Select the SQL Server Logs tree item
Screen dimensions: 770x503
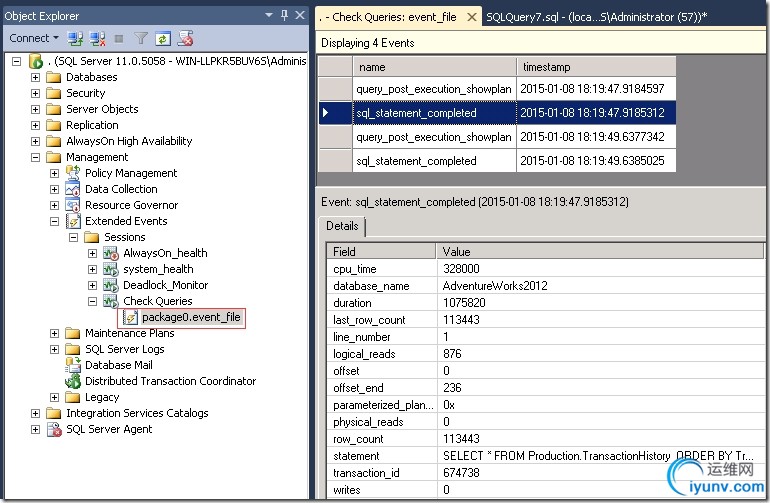[125, 349]
